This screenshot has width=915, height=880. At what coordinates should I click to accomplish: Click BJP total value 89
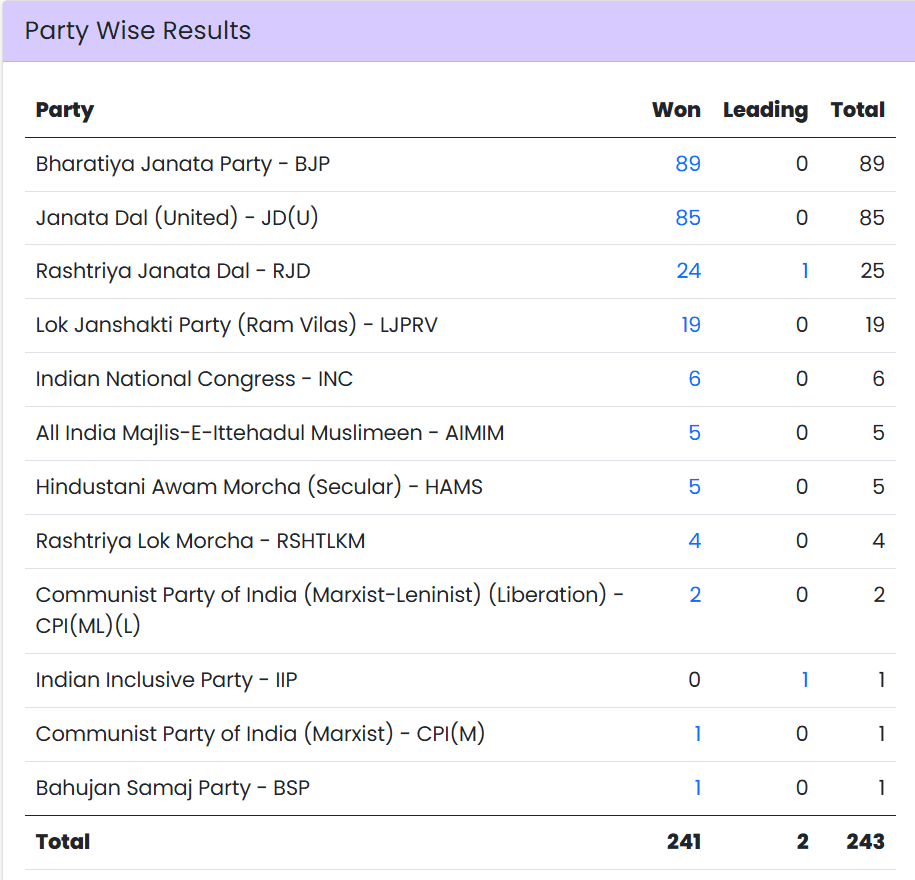(872, 164)
